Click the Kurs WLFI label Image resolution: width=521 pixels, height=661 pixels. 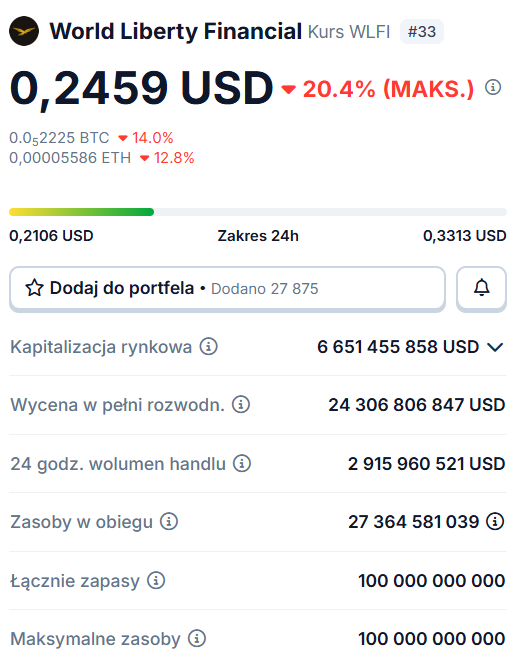349,32
